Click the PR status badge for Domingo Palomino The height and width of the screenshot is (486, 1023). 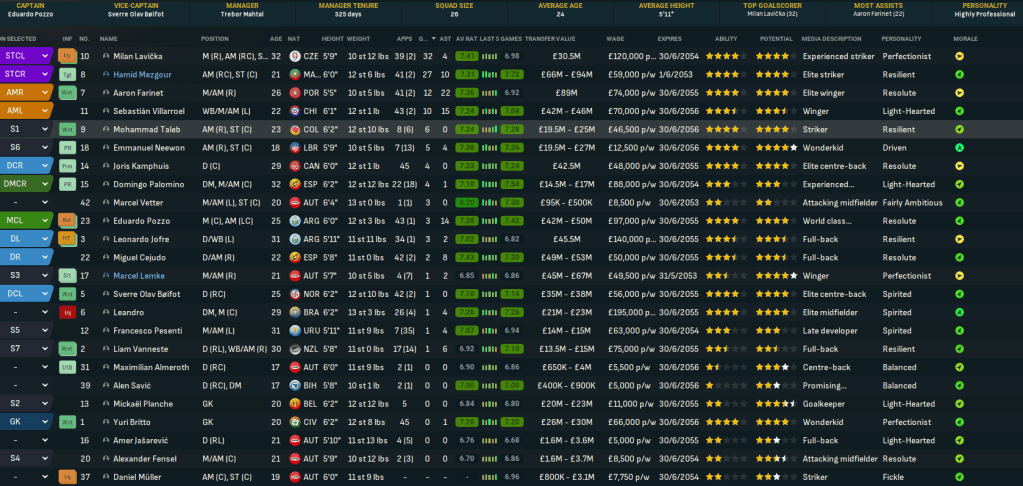coord(68,184)
